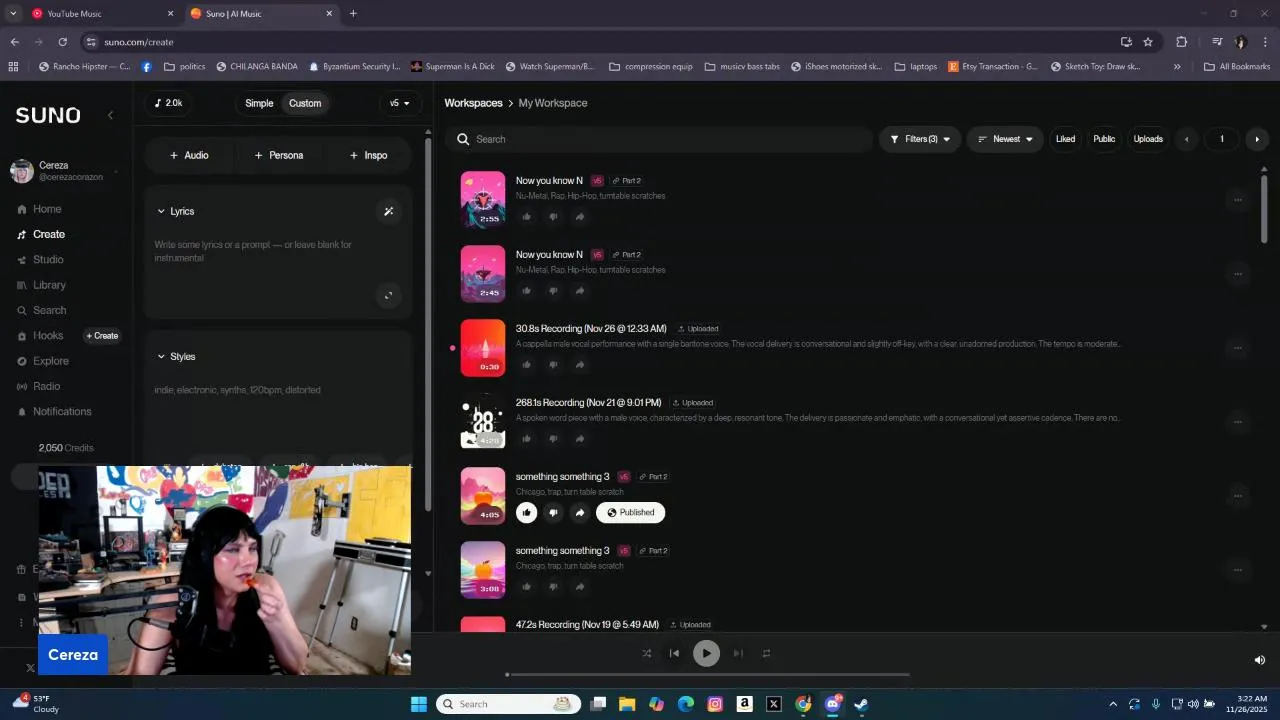1280x720 pixels.
Task: Click the + Persona button
Action: [279, 155]
